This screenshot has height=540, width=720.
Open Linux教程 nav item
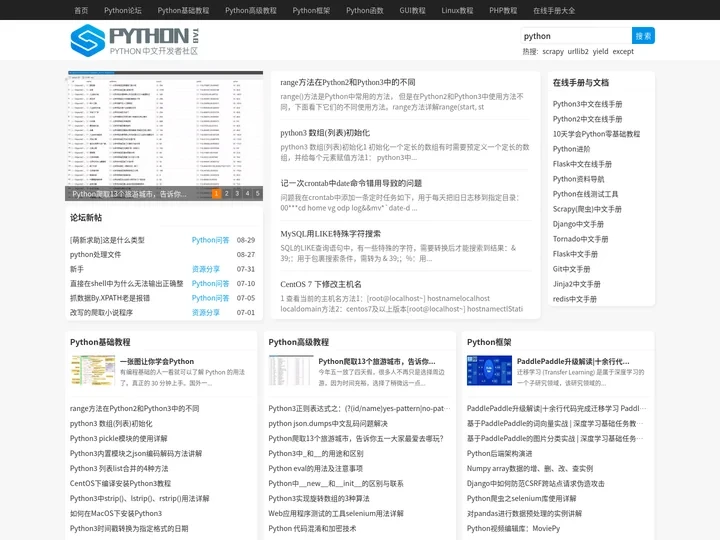(457, 10)
